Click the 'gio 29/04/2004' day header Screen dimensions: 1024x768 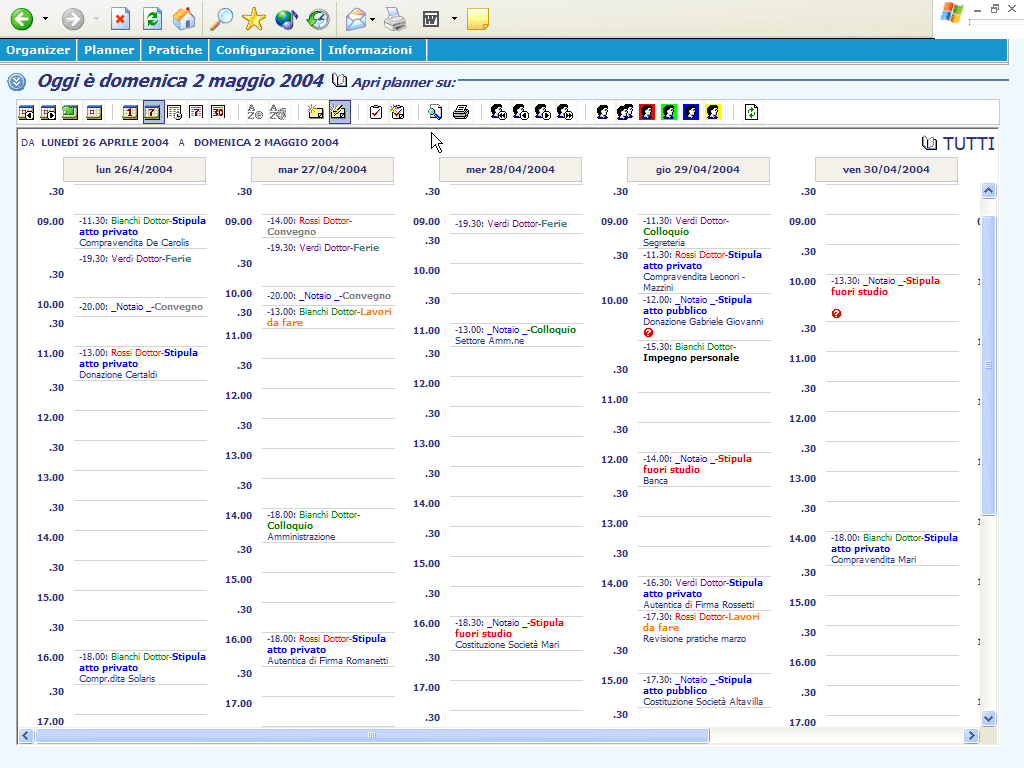pyautogui.click(x=698, y=170)
